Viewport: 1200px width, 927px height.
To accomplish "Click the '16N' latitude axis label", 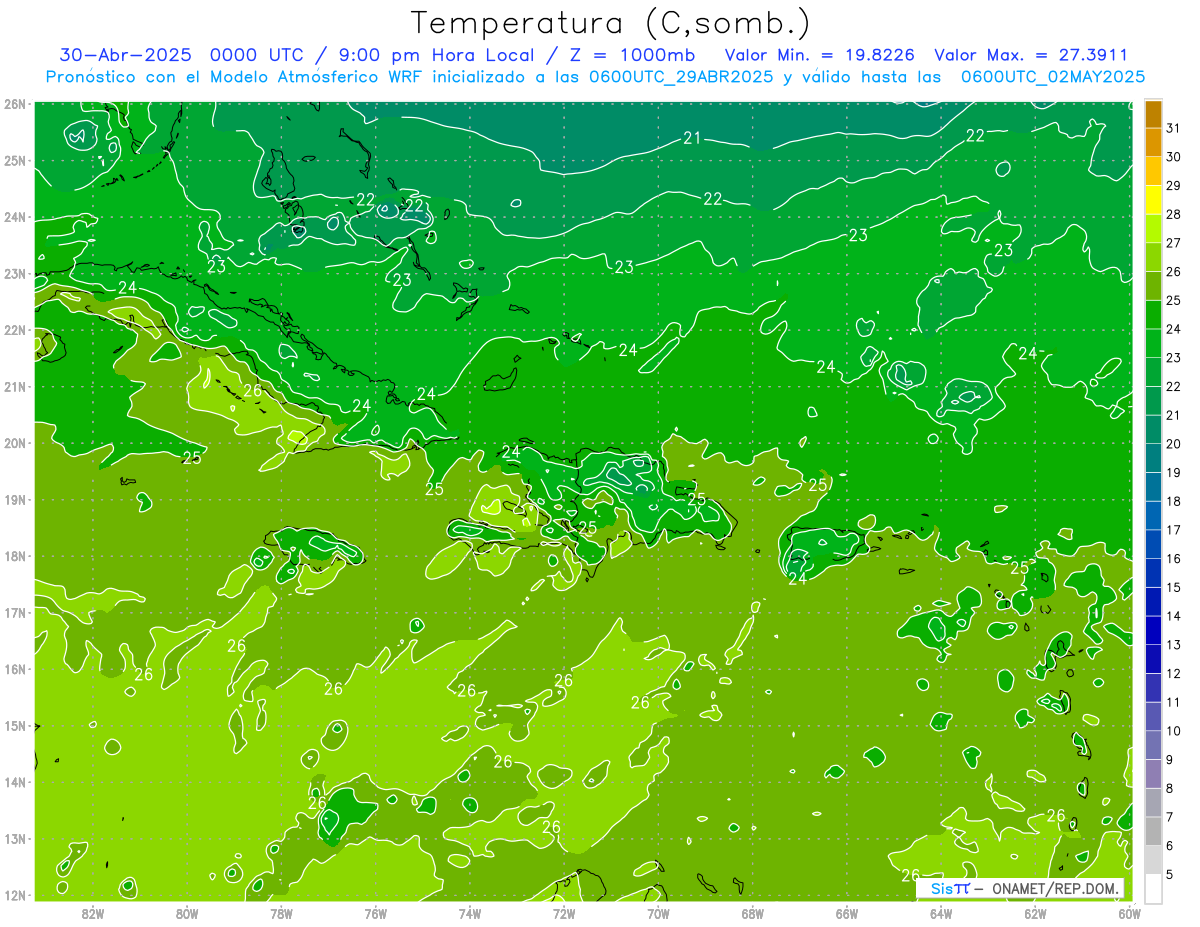I will tap(15, 669).
